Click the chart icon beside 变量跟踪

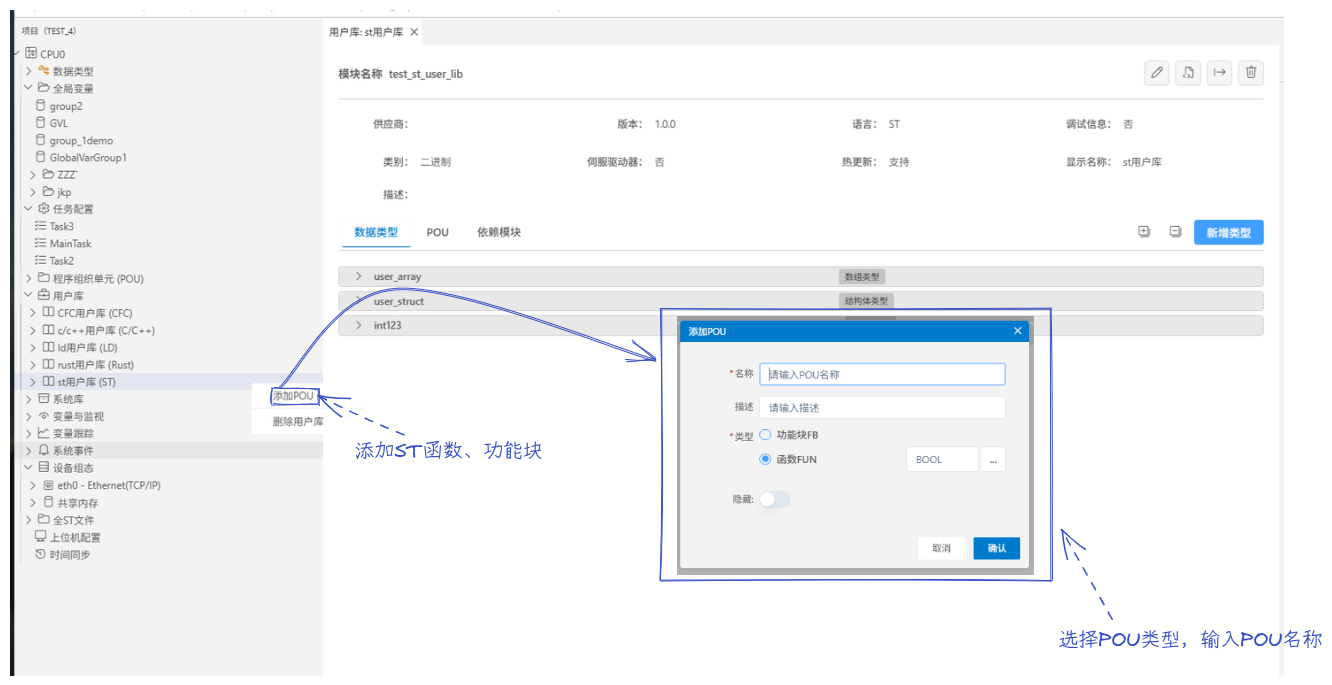pyautogui.click(x=44, y=433)
